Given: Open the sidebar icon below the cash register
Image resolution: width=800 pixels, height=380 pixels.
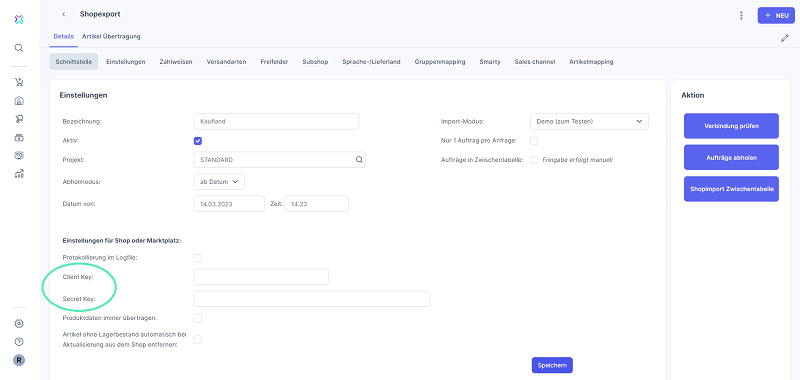Looking at the screenshot, I should pyautogui.click(x=19, y=156).
